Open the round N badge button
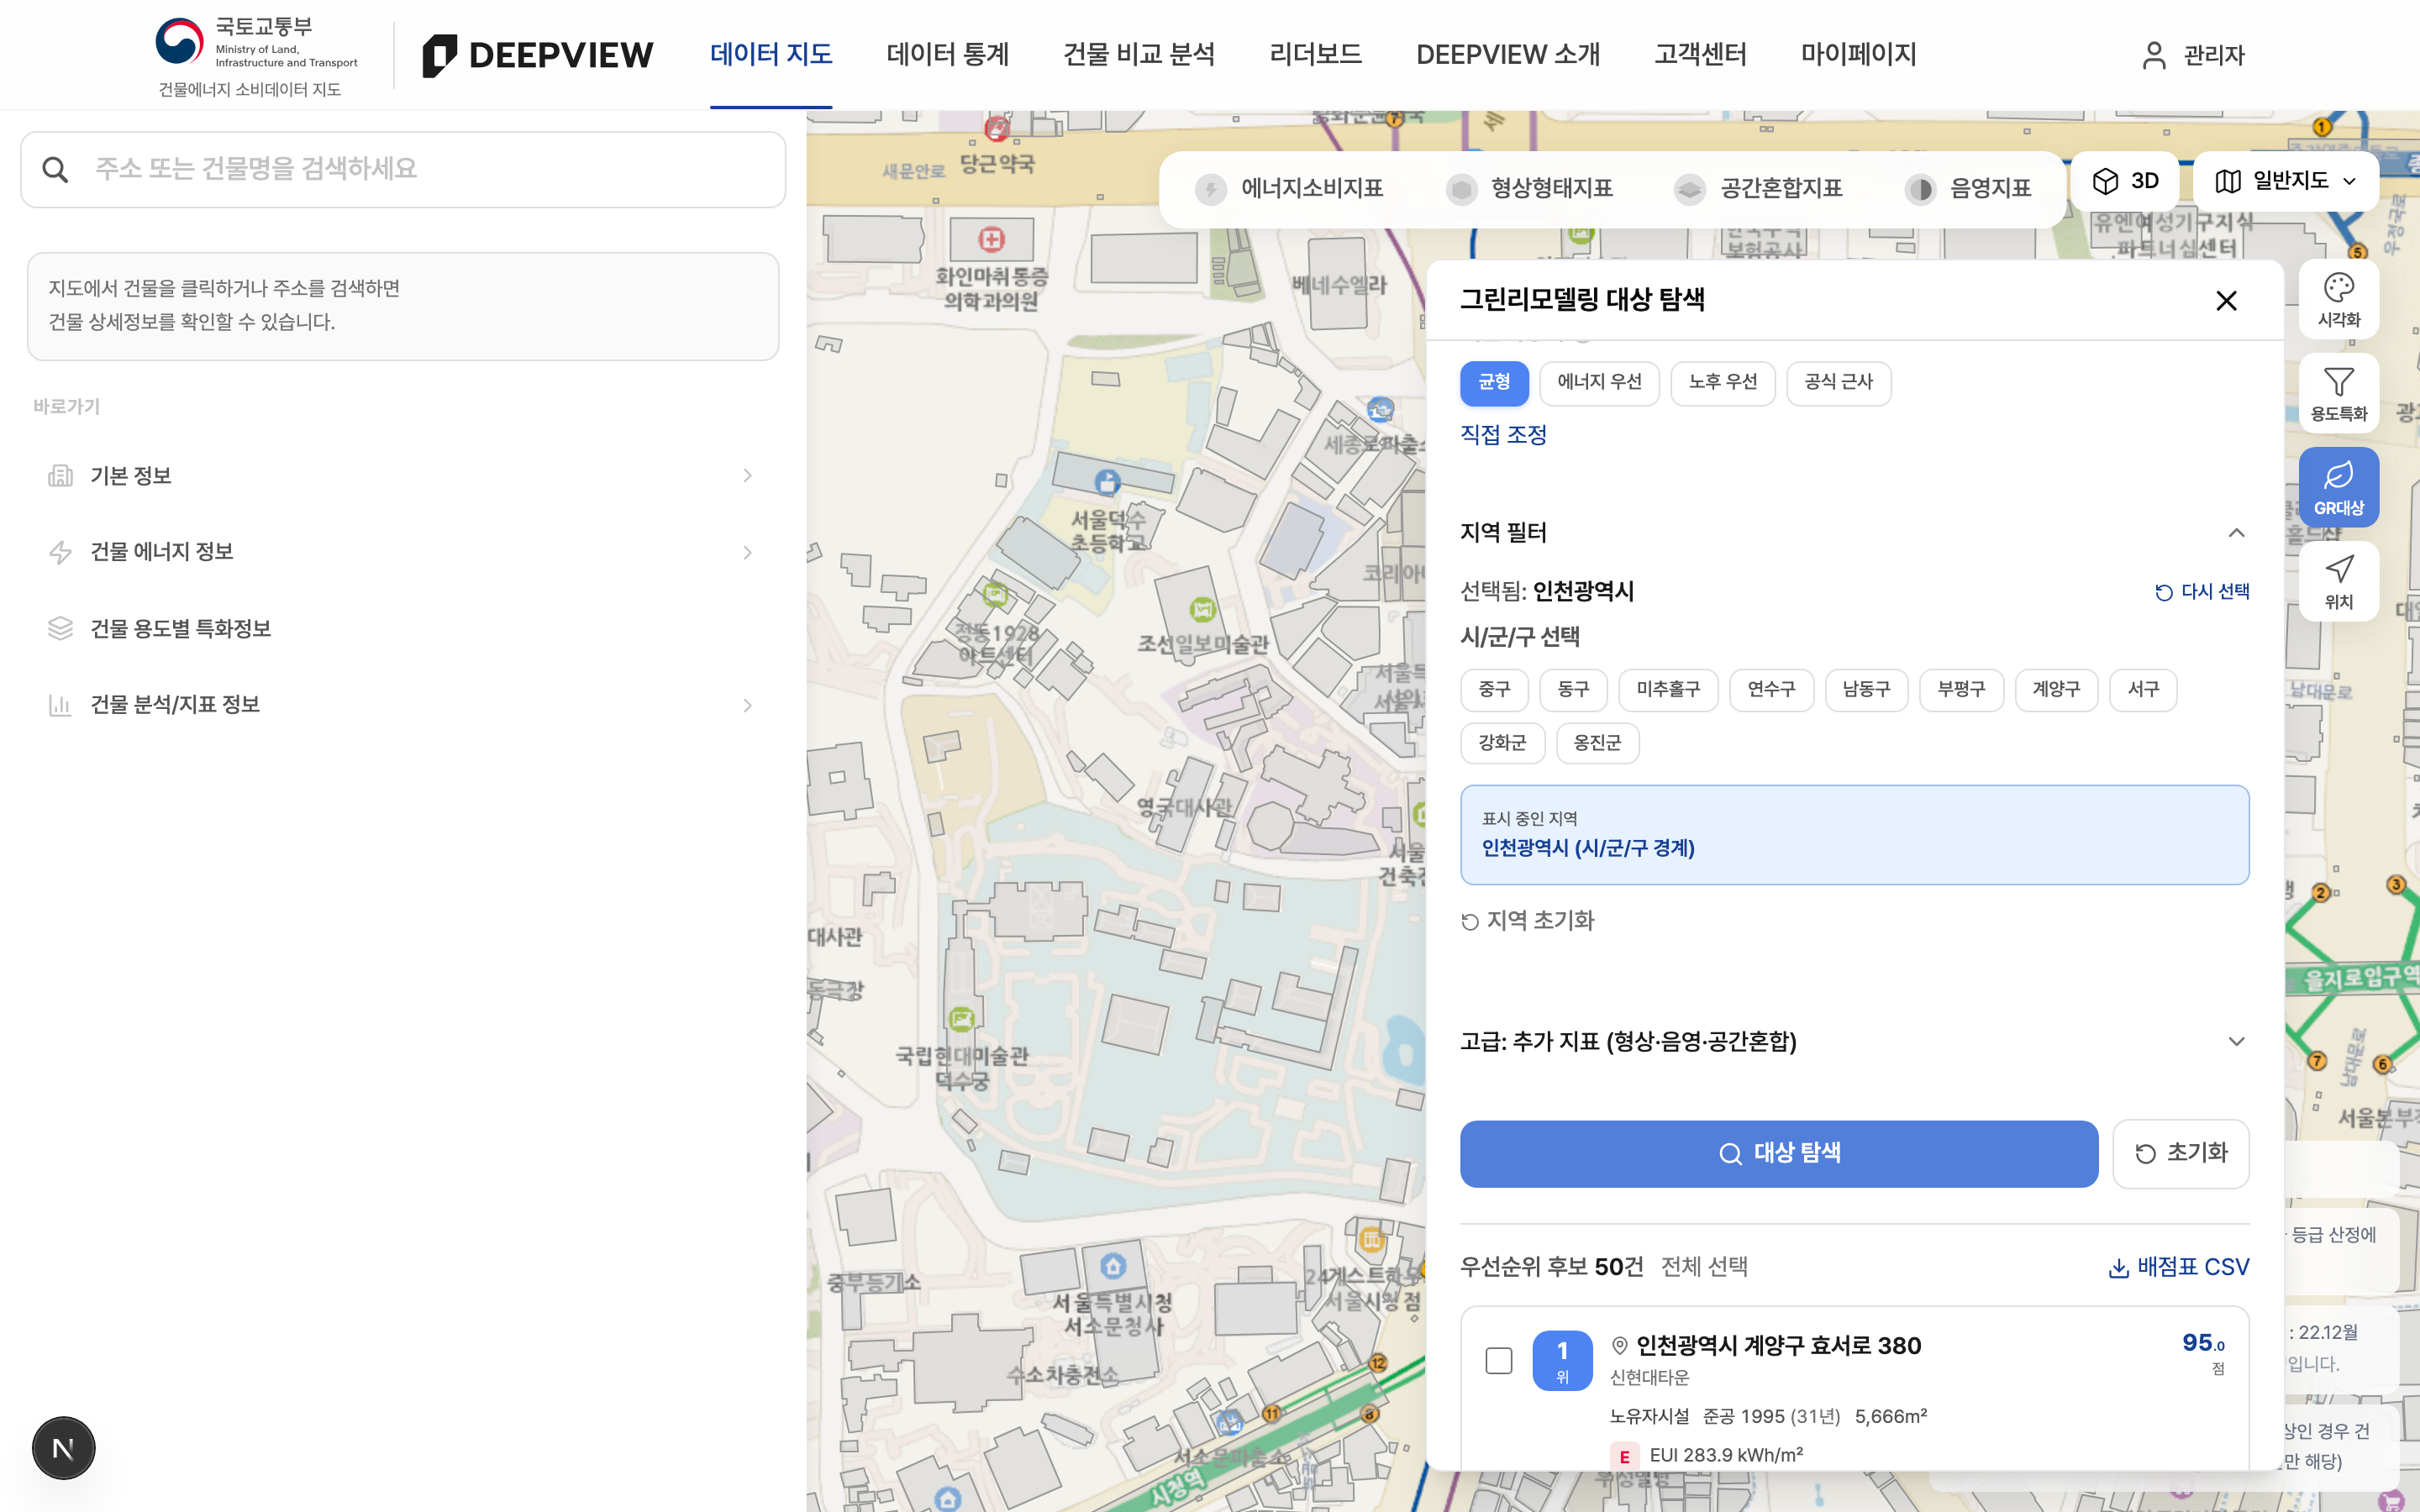The height and width of the screenshot is (1512, 2420). coord(63,1447)
